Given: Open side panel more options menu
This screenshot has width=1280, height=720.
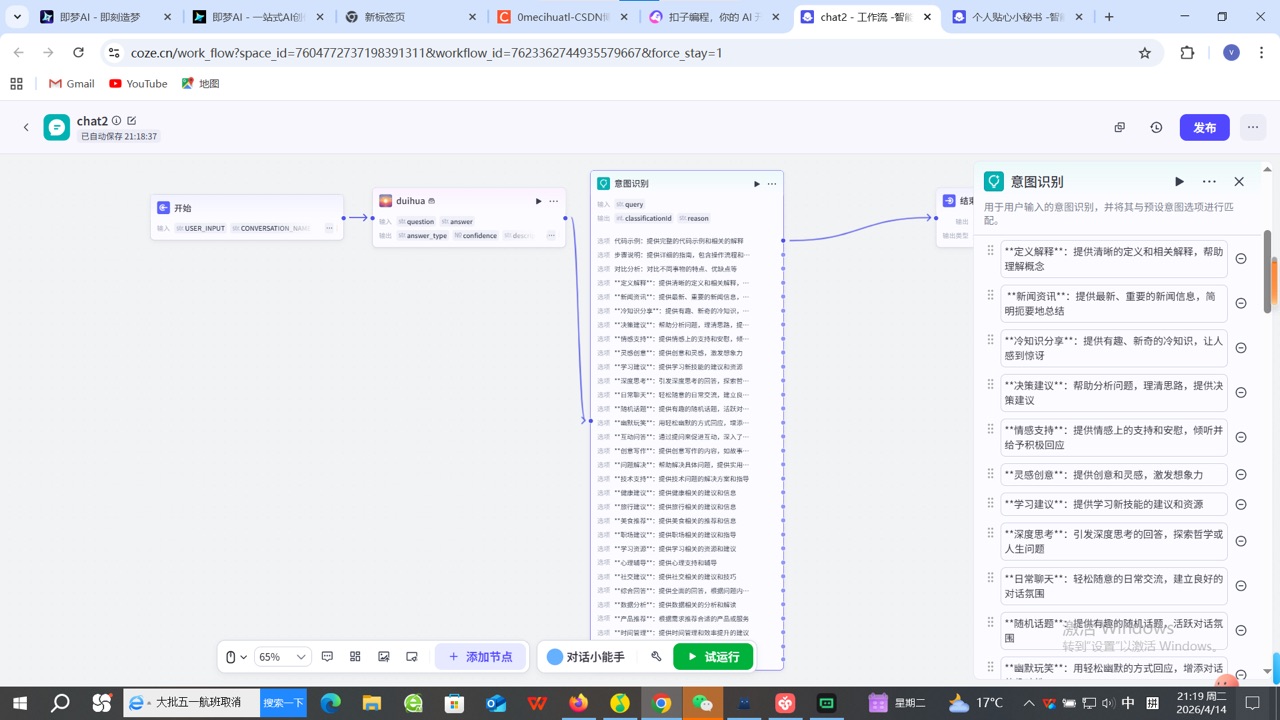Looking at the screenshot, I should (1209, 182).
